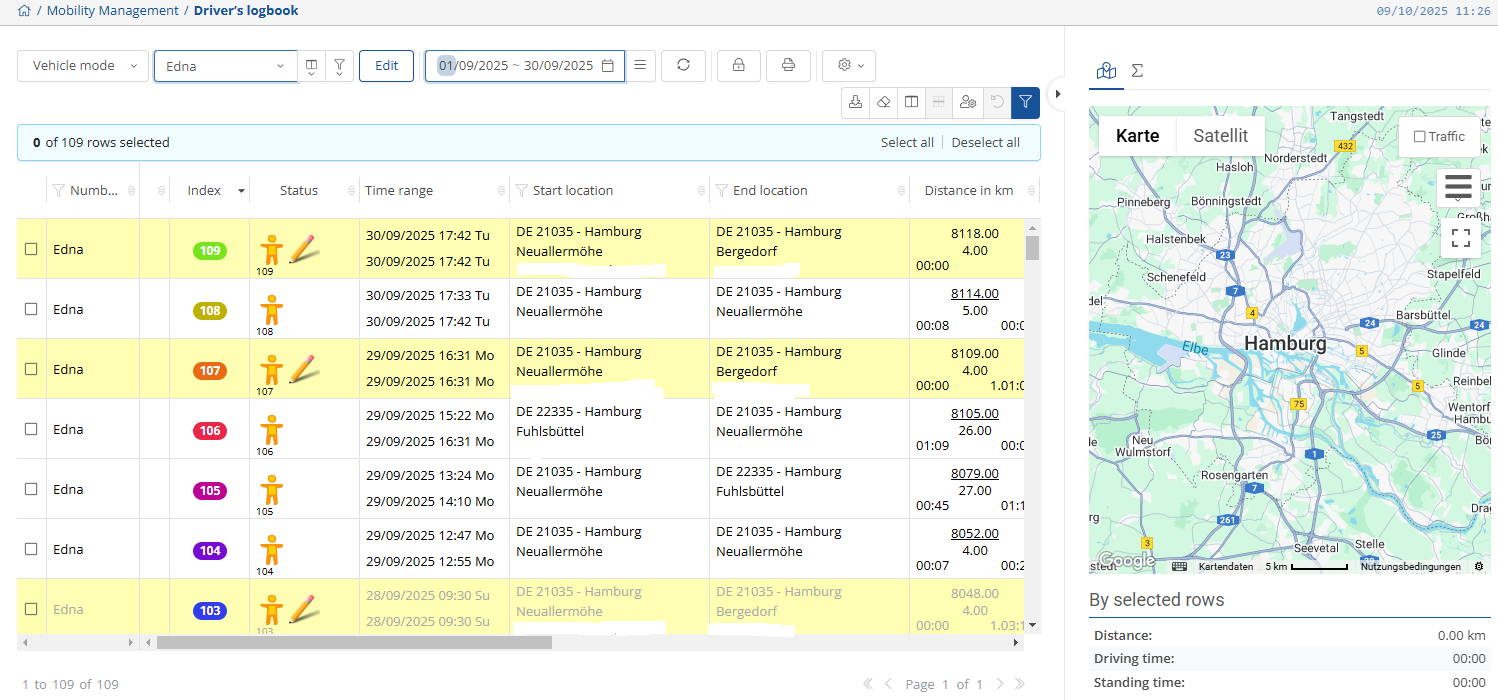
Task: Click the lock icon button
Action: 738,66
